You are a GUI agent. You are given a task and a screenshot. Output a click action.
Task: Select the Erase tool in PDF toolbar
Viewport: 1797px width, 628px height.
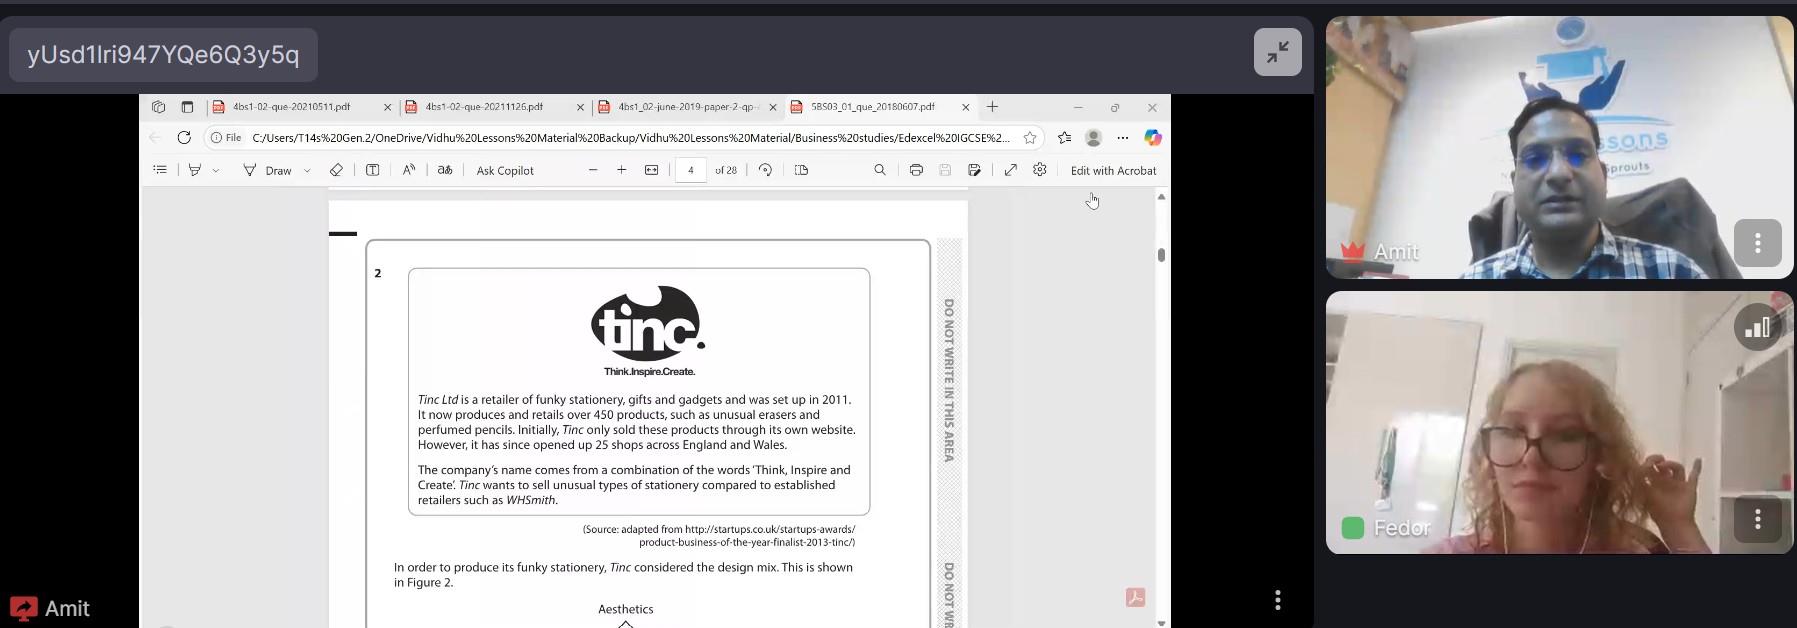[336, 170]
